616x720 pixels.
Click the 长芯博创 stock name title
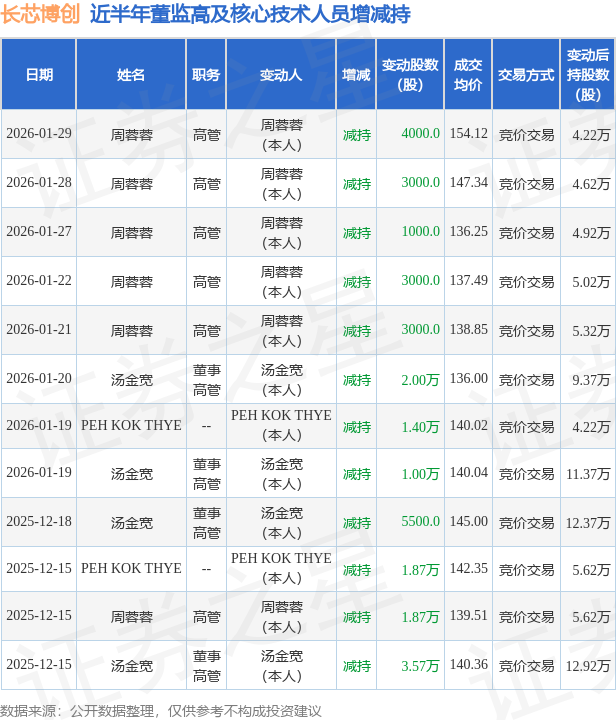[40, 14]
